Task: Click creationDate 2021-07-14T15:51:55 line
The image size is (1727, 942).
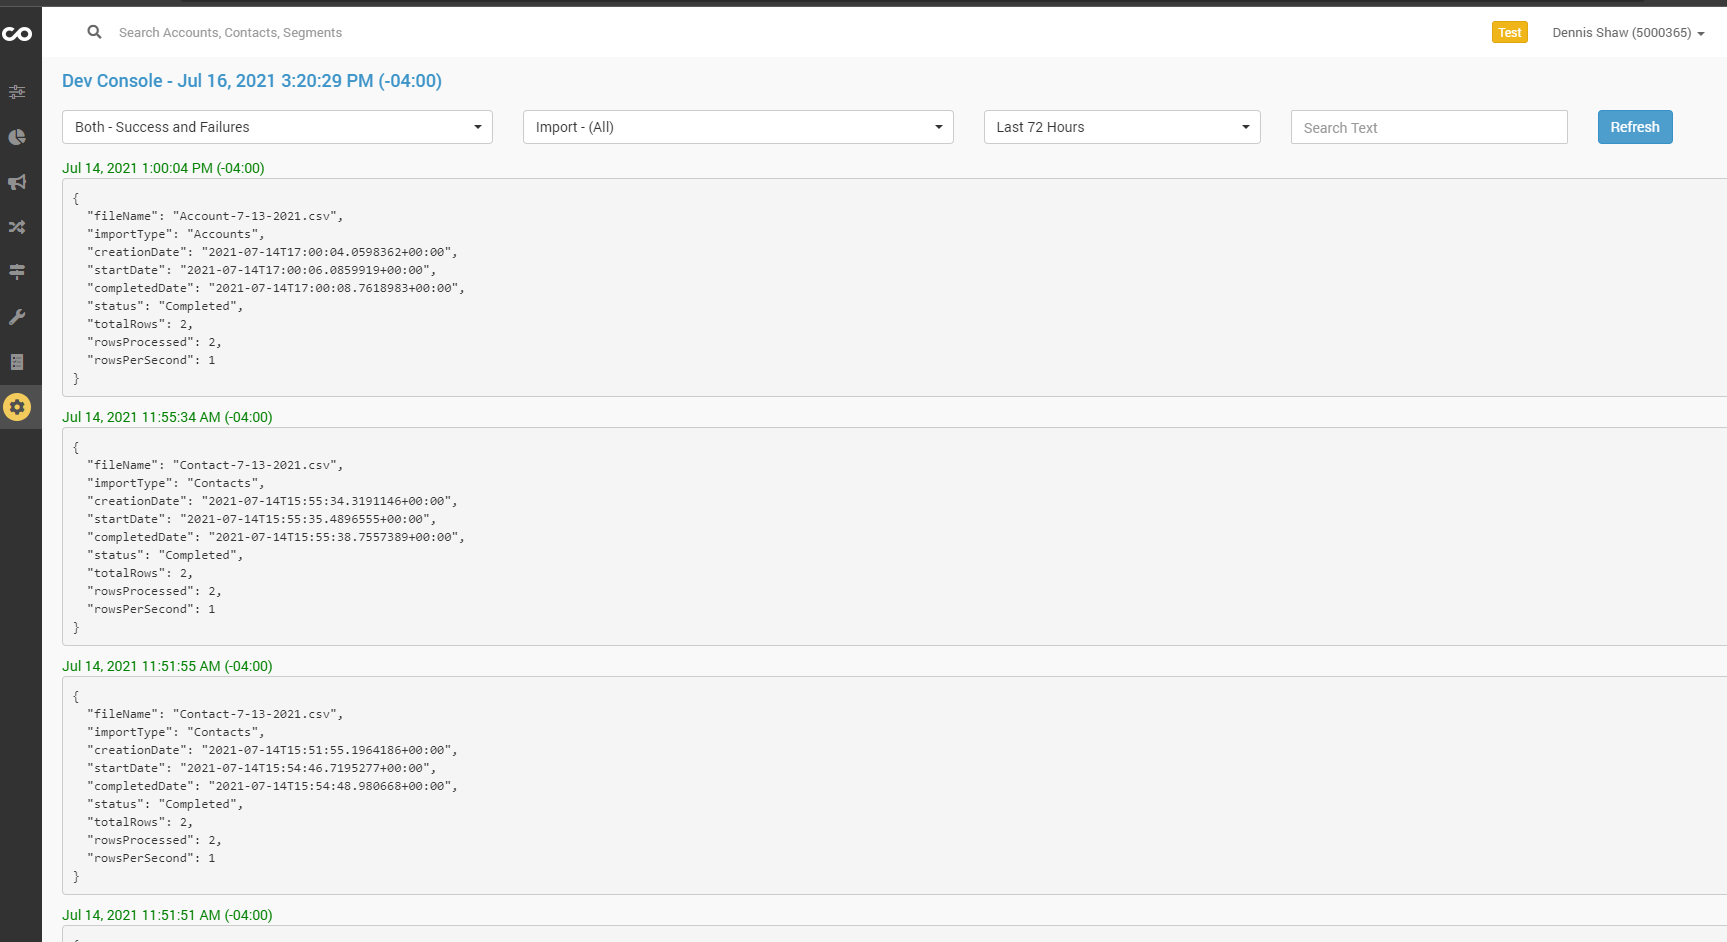Action: click(x=272, y=750)
